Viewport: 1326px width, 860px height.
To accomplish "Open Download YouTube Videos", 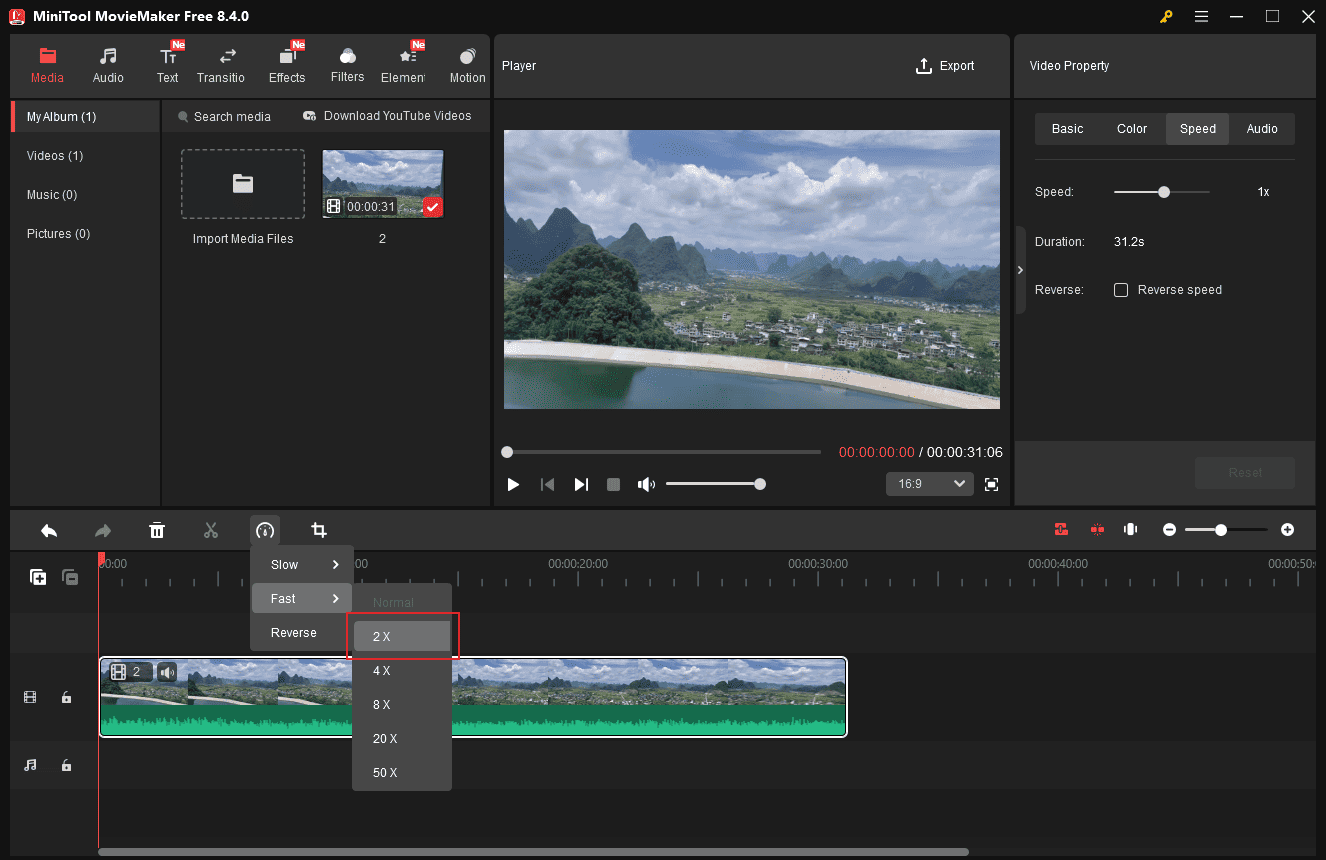I will [x=388, y=116].
